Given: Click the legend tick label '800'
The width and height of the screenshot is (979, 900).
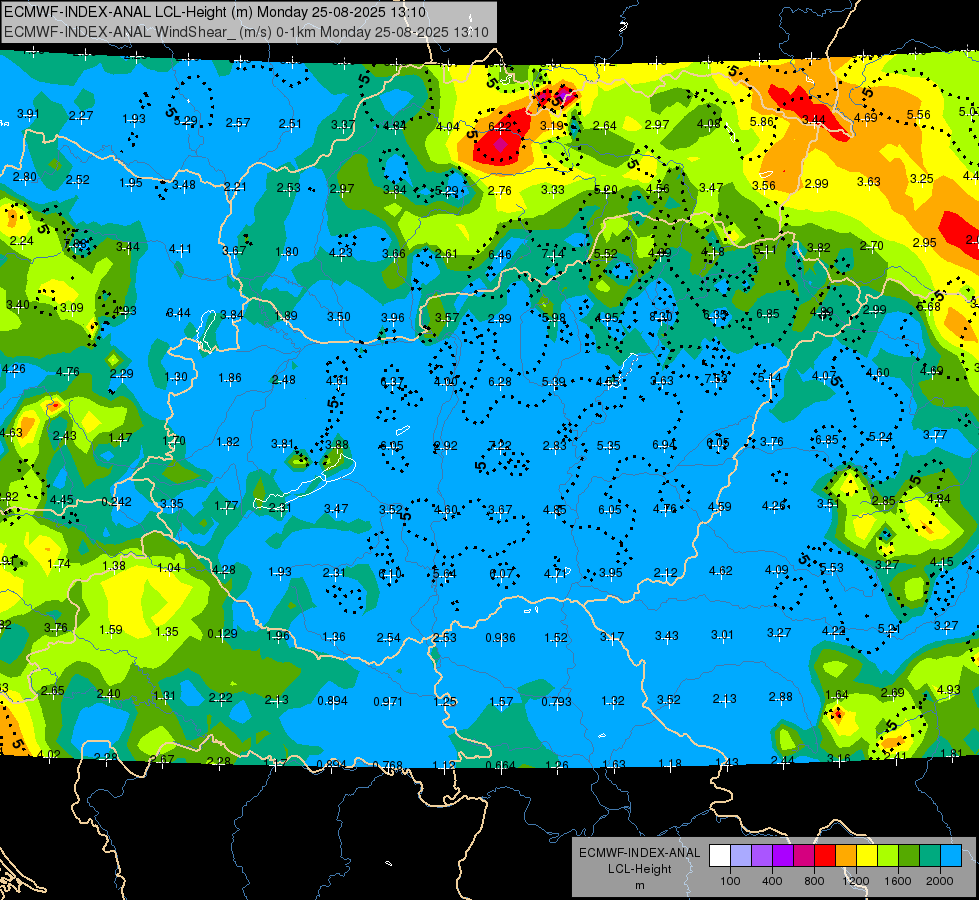Looking at the screenshot, I should pyautogui.click(x=814, y=881).
